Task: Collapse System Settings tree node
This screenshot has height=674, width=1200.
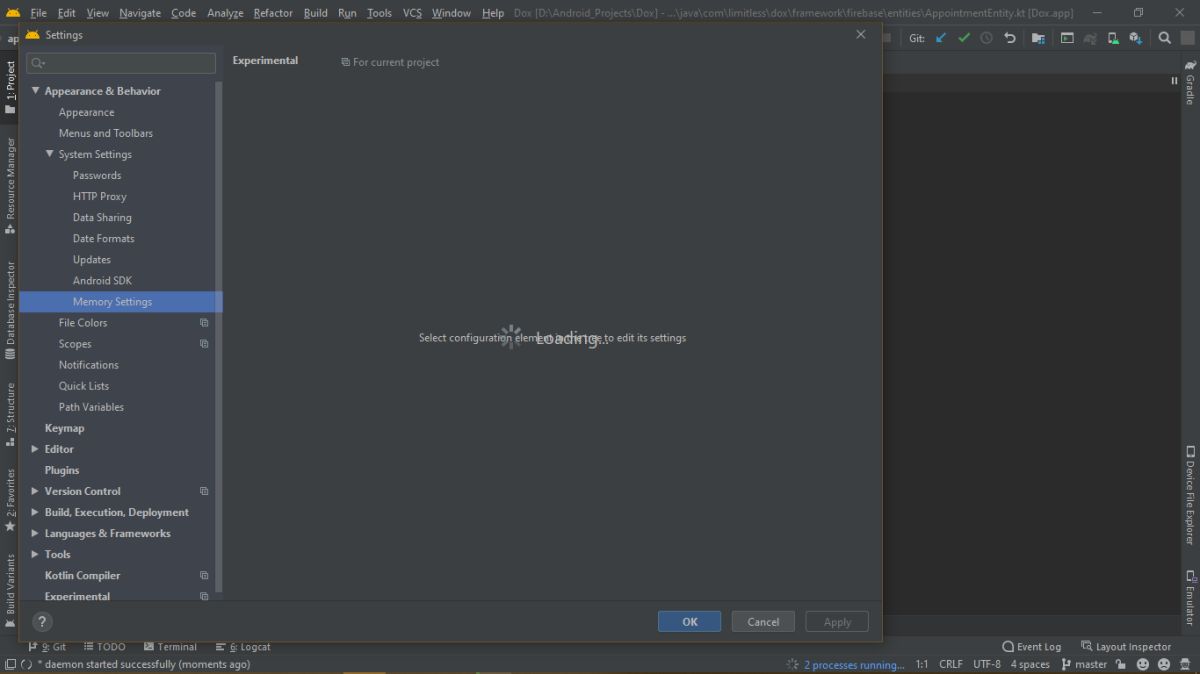Action: (49, 154)
